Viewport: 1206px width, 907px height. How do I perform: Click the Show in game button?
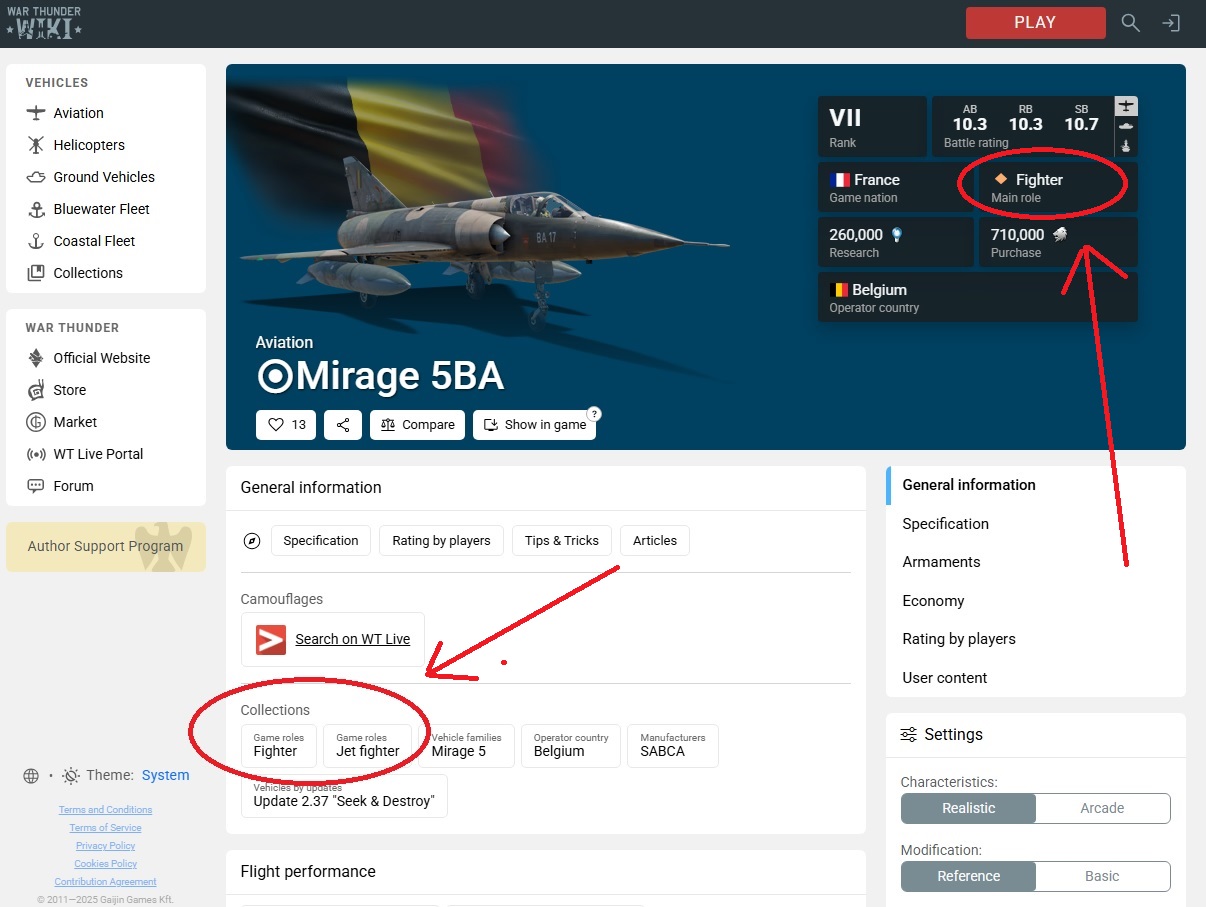pyautogui.click(x=535, y=425)
